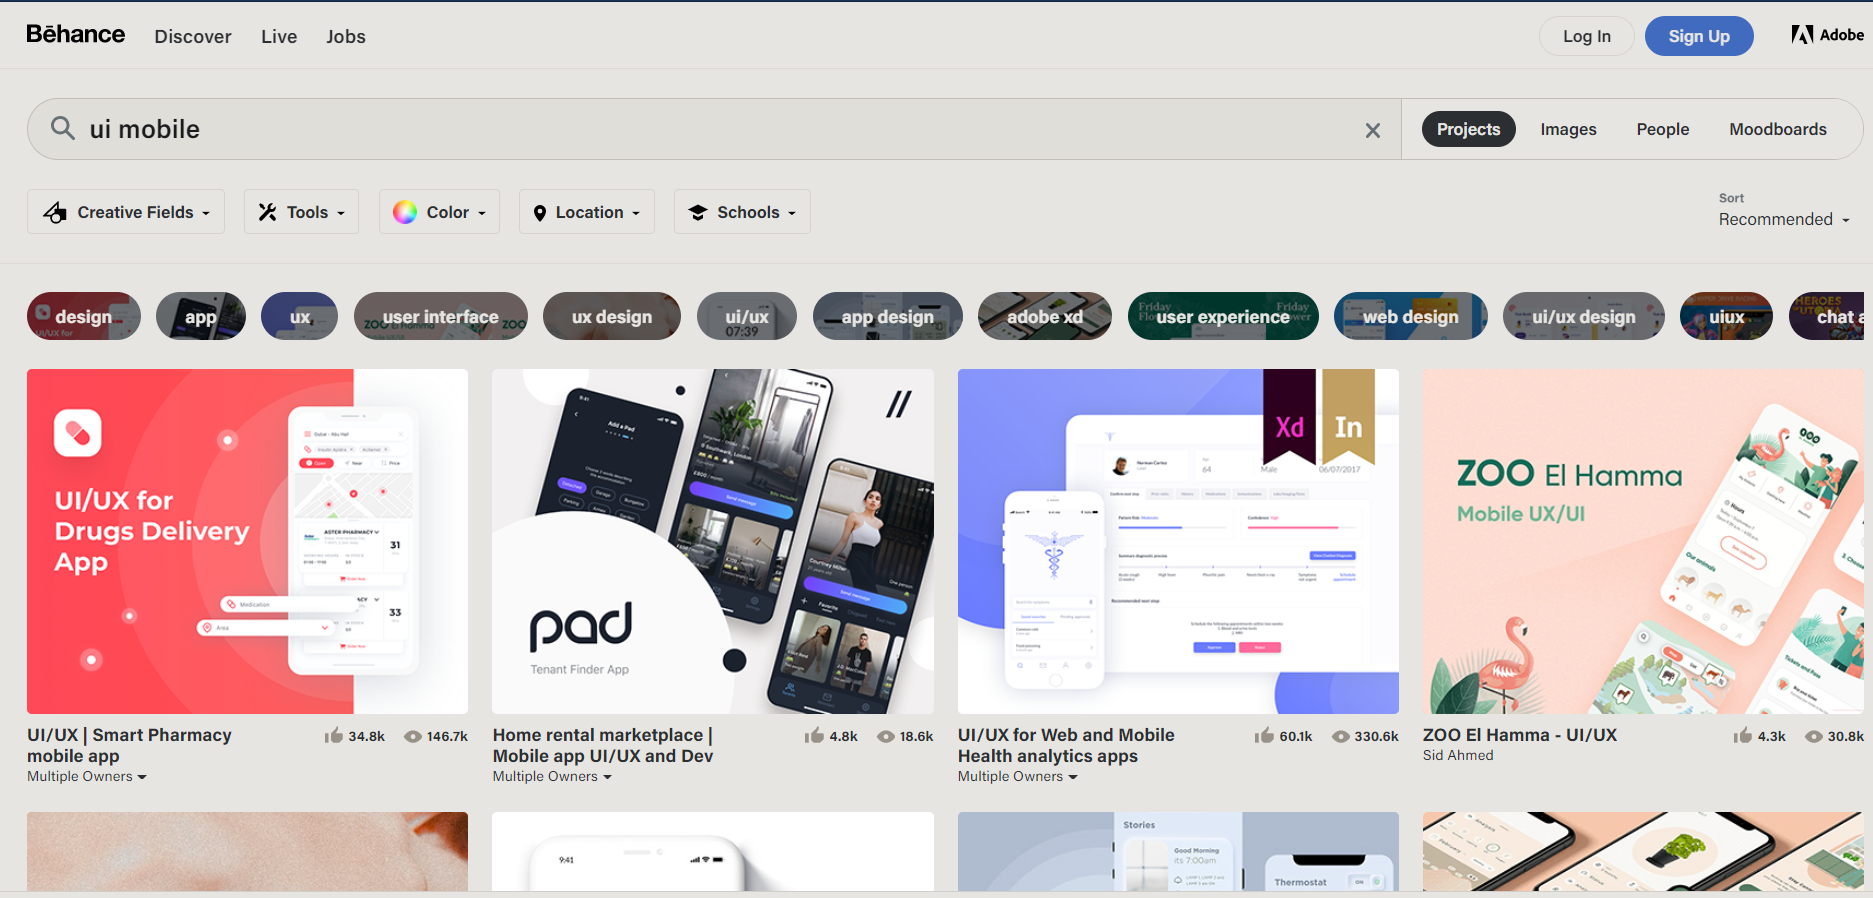Open Creative Fields dropdown

126,212
